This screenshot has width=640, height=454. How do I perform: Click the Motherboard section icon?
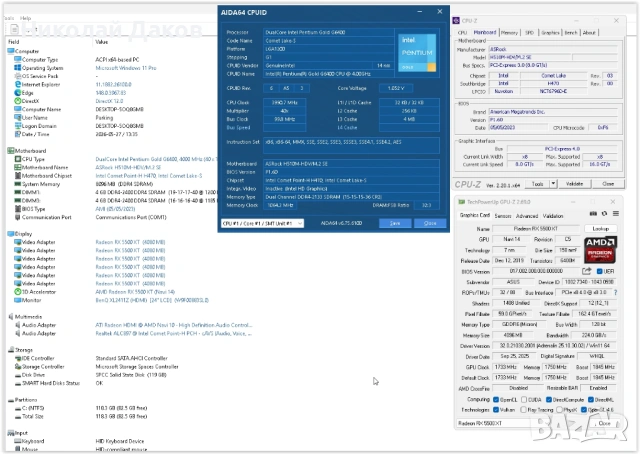[11, 151]
